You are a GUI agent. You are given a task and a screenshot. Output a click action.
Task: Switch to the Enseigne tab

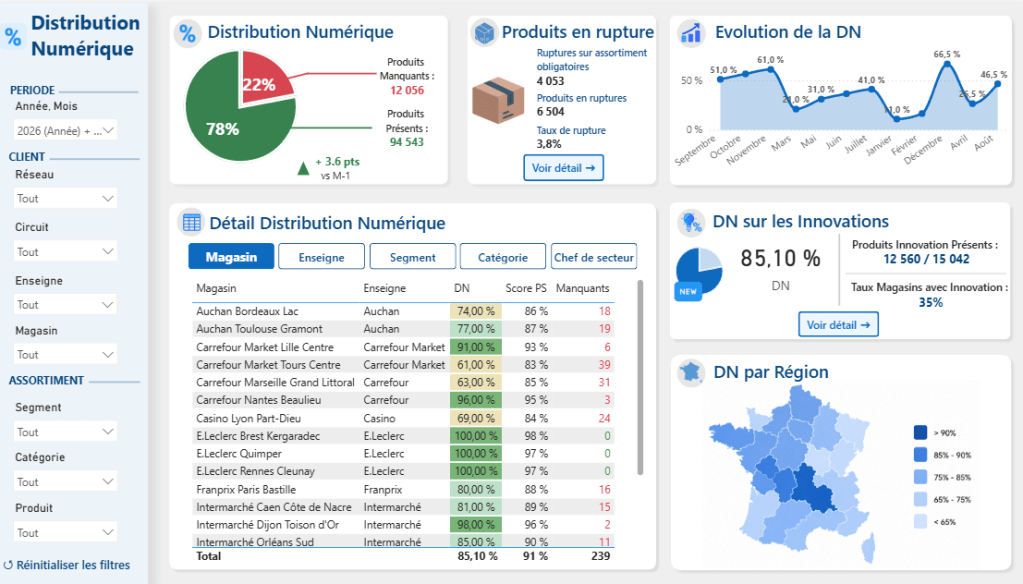point(321,257)
